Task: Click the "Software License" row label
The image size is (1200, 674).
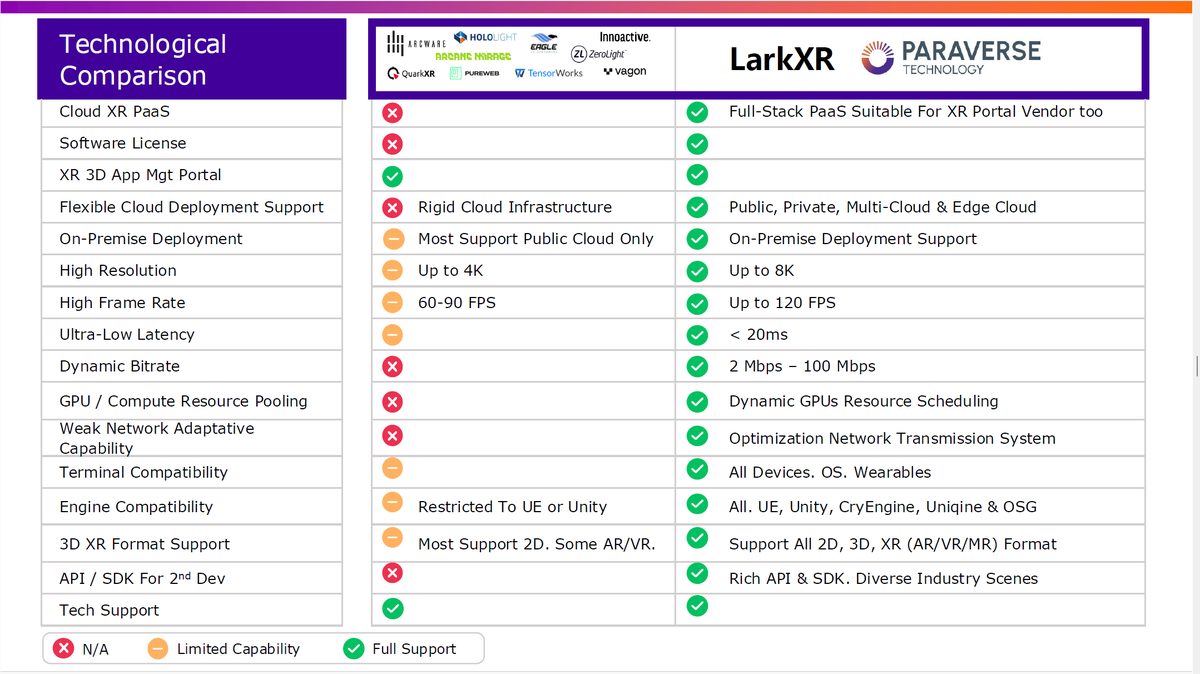Action: click(123, 144)
